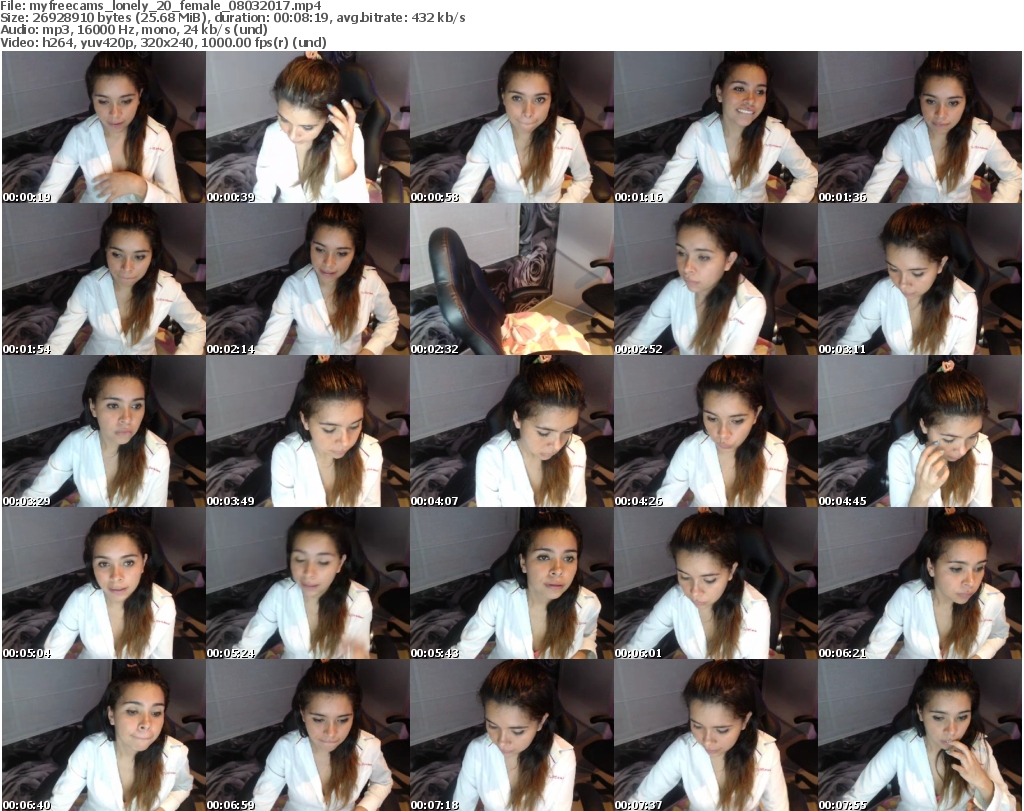Open the thumbnail timed 00:01:54
Image resolution: width=1024 pixels, height=811 pixels.
tap(104, 279)
